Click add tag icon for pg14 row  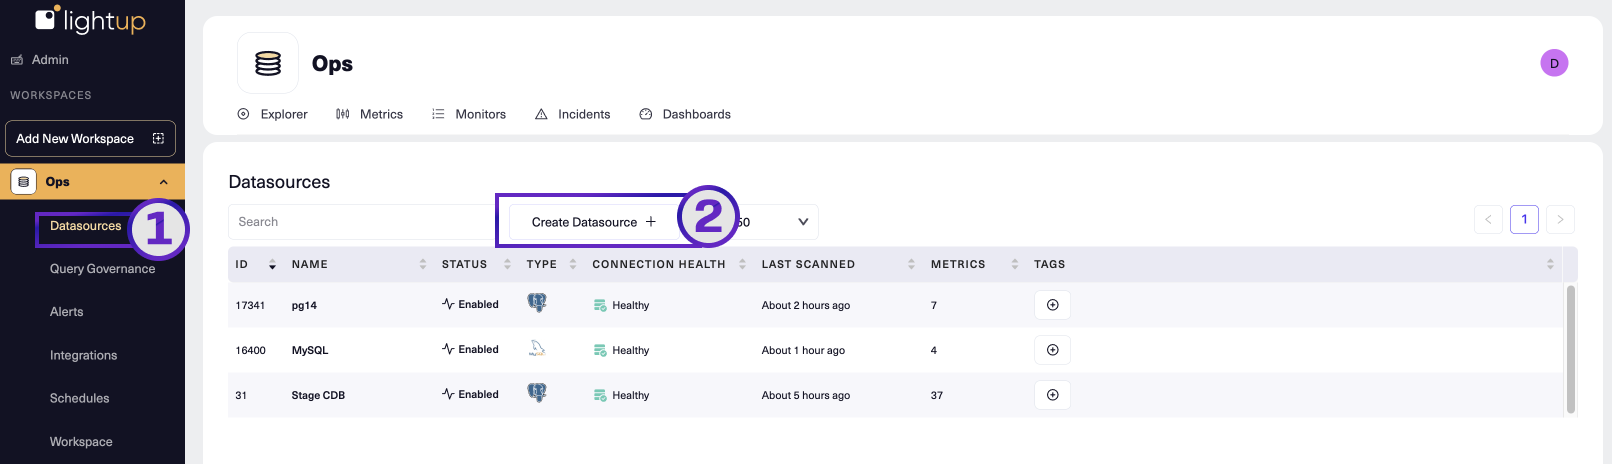(1052, 305)
